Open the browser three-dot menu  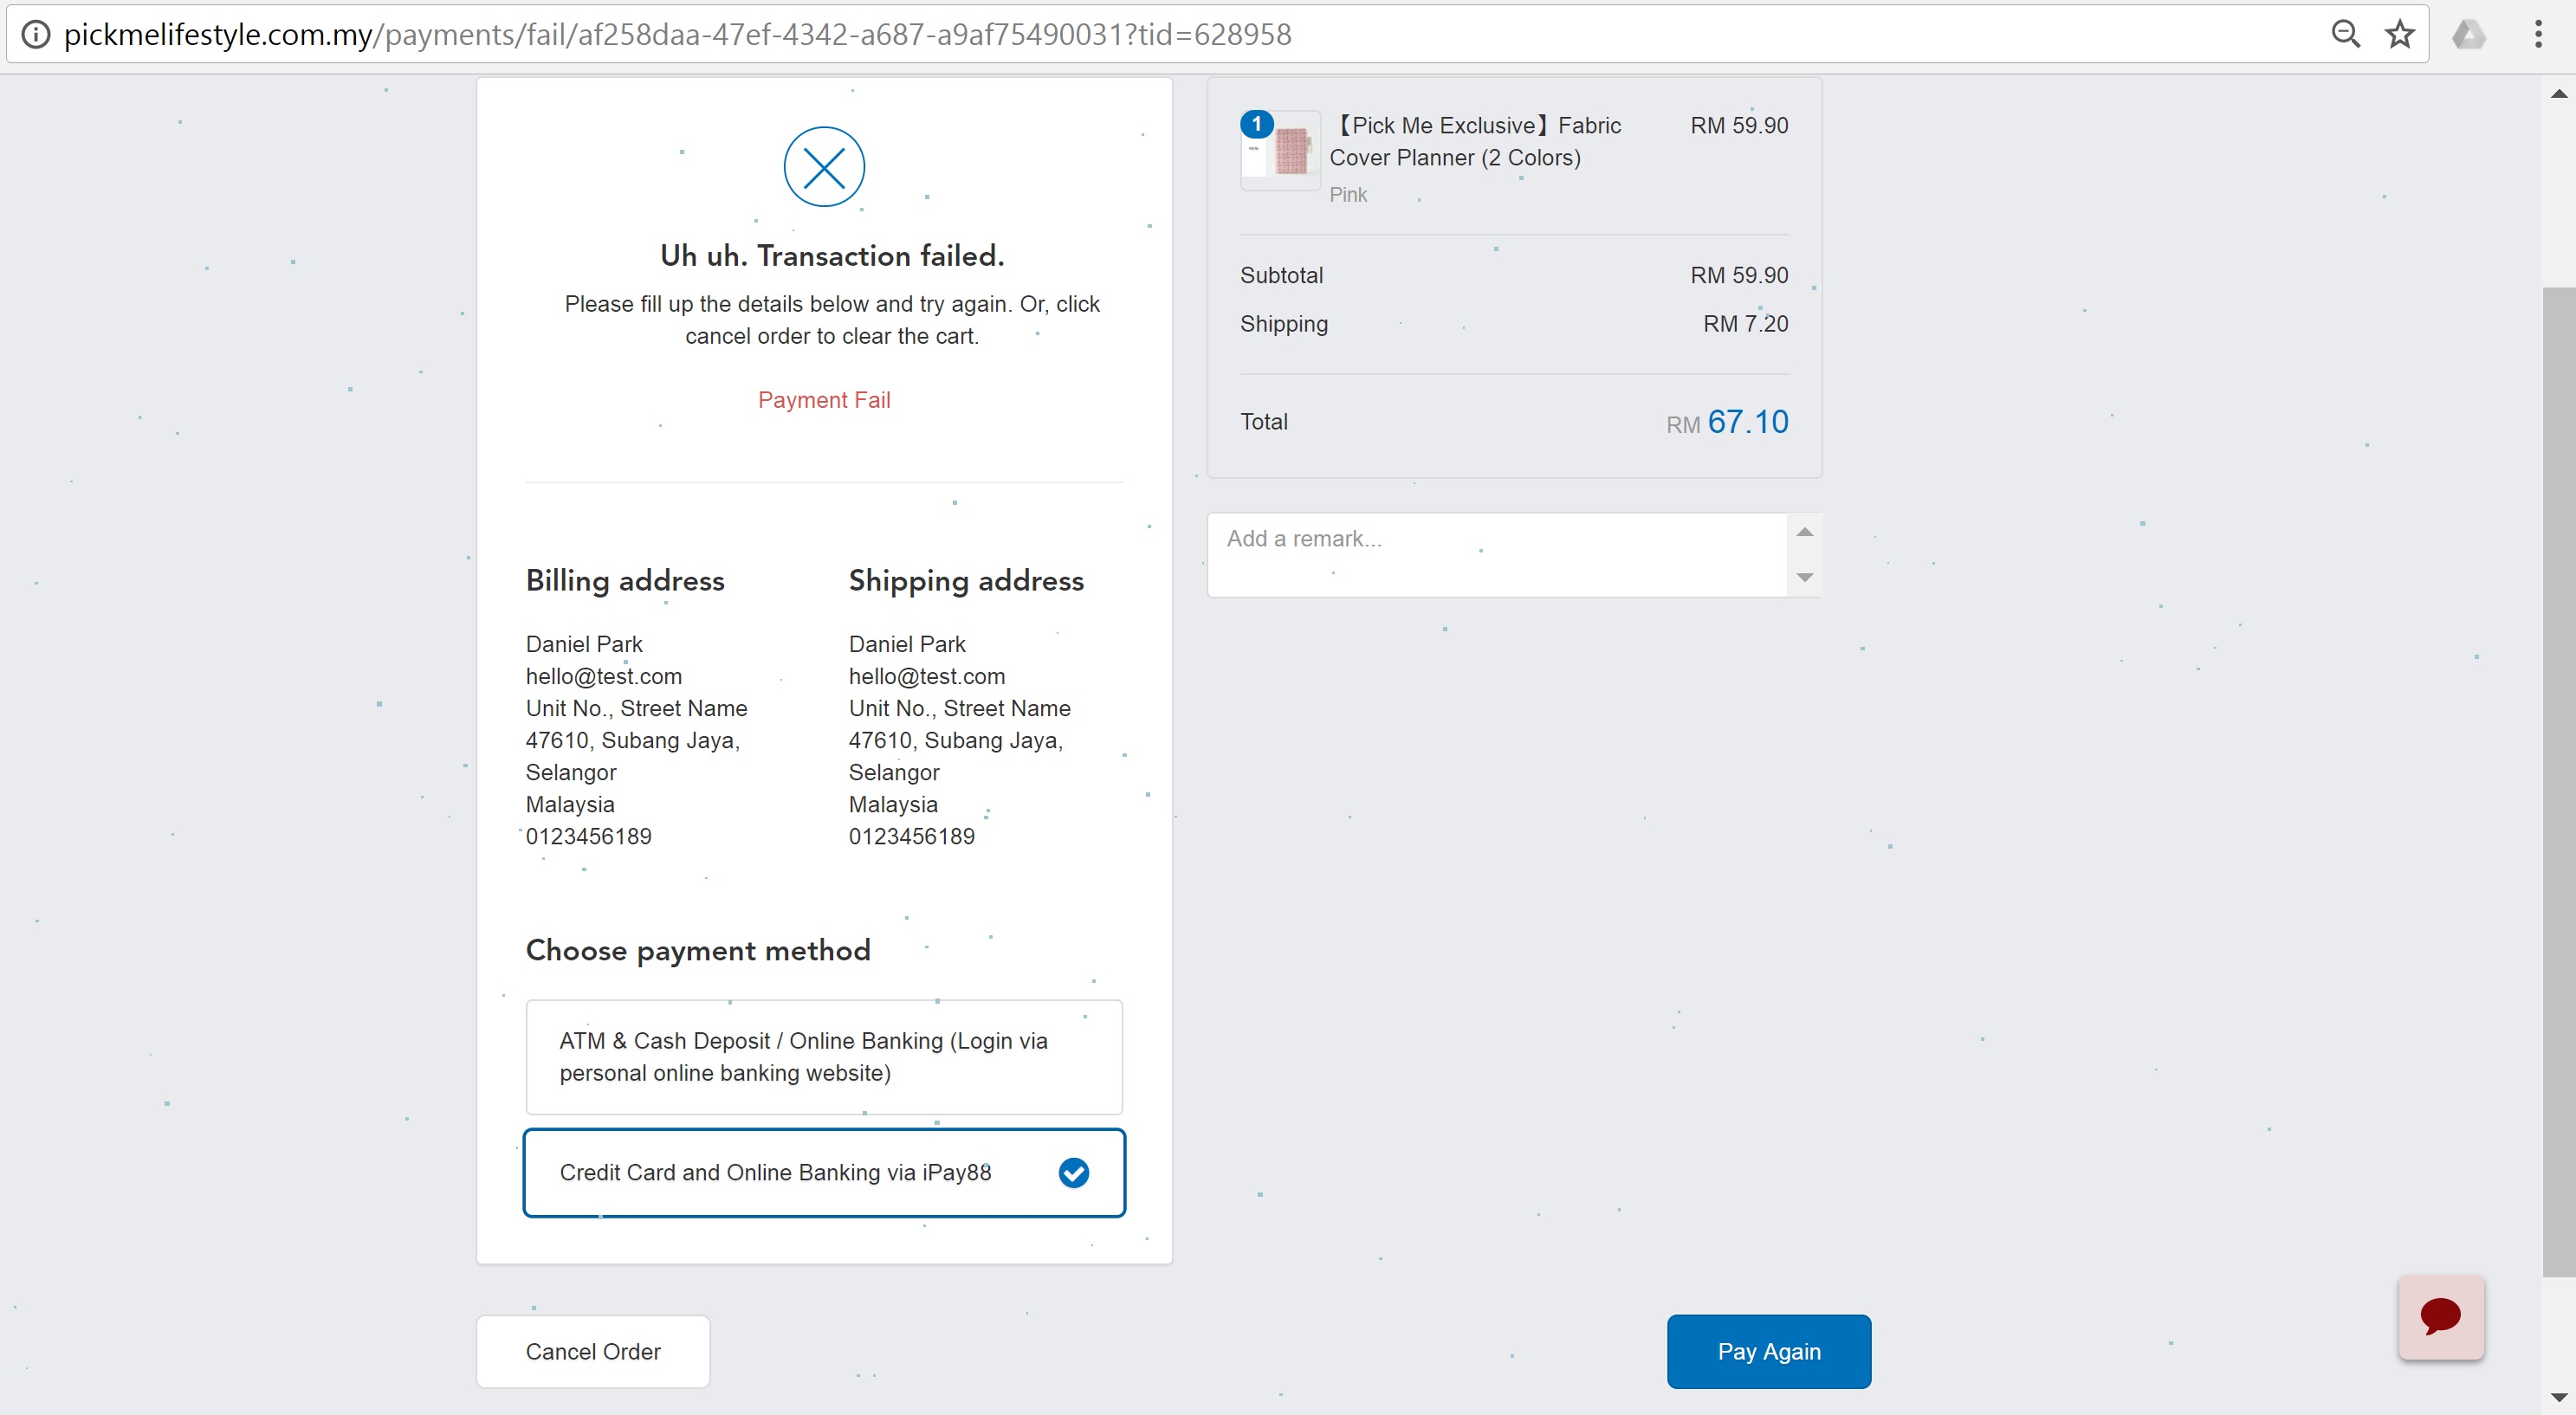coord(2538,34)
